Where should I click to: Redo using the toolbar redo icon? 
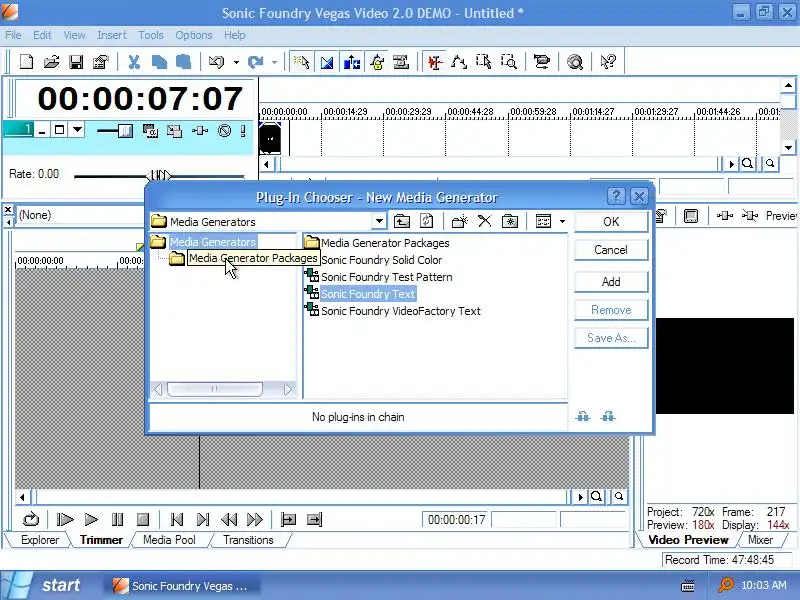(x=255, y=62)
